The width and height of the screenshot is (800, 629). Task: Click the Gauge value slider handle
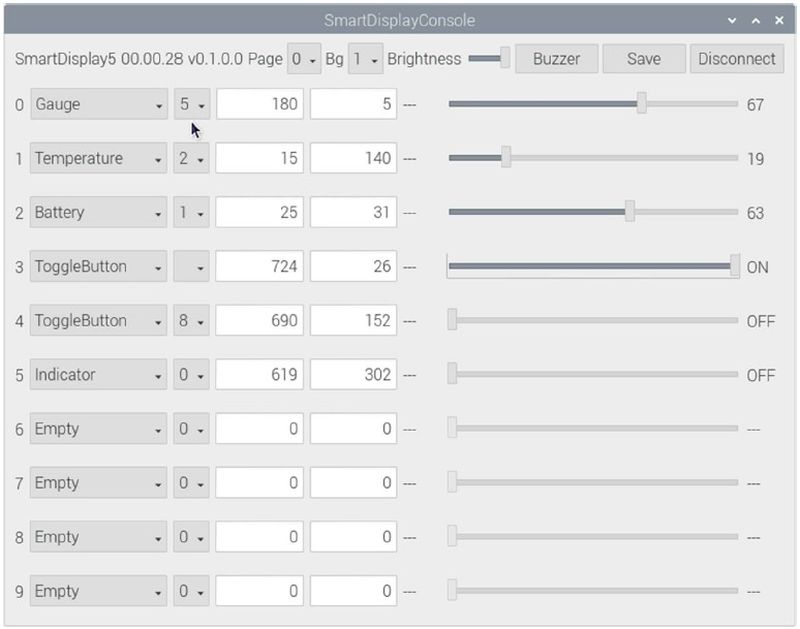point(642,104)
